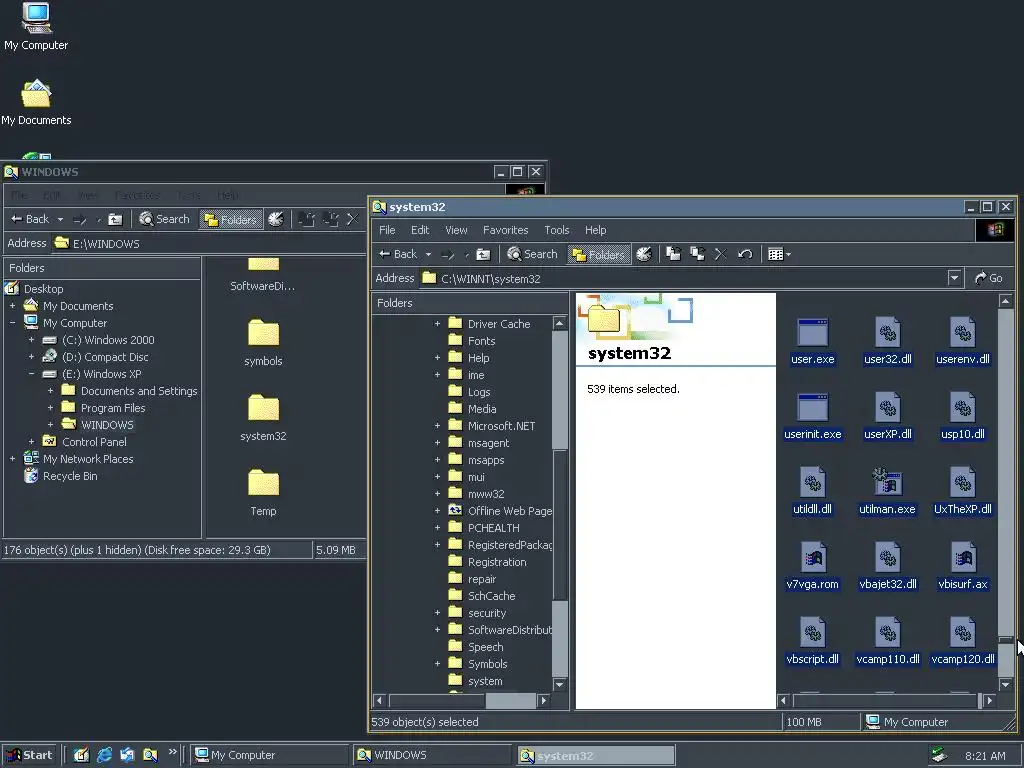Image resolution: width=1024 pixels, height=768 pixels.
Task: Open File menu in system32 window
Action: click(x=387, y=230)
